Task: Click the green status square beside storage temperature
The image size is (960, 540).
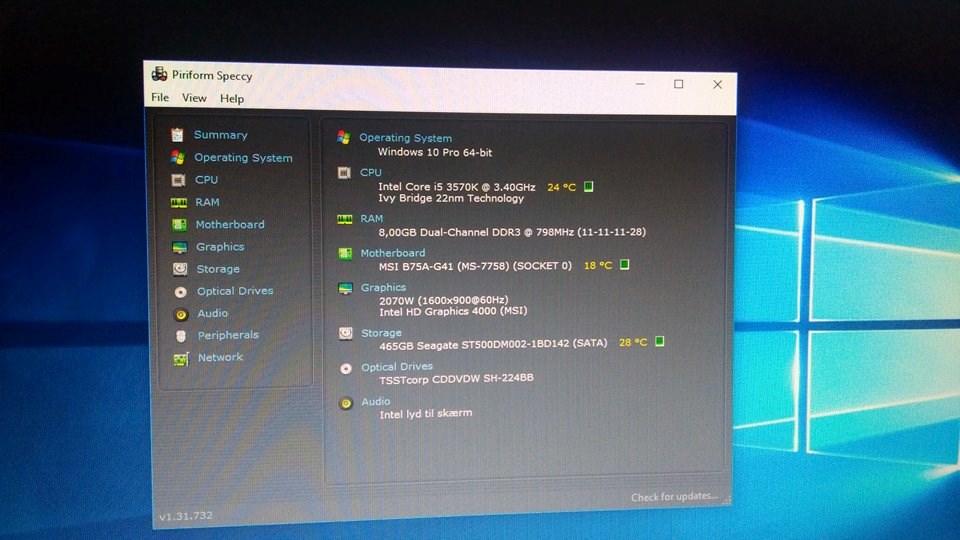Action: 659,341
